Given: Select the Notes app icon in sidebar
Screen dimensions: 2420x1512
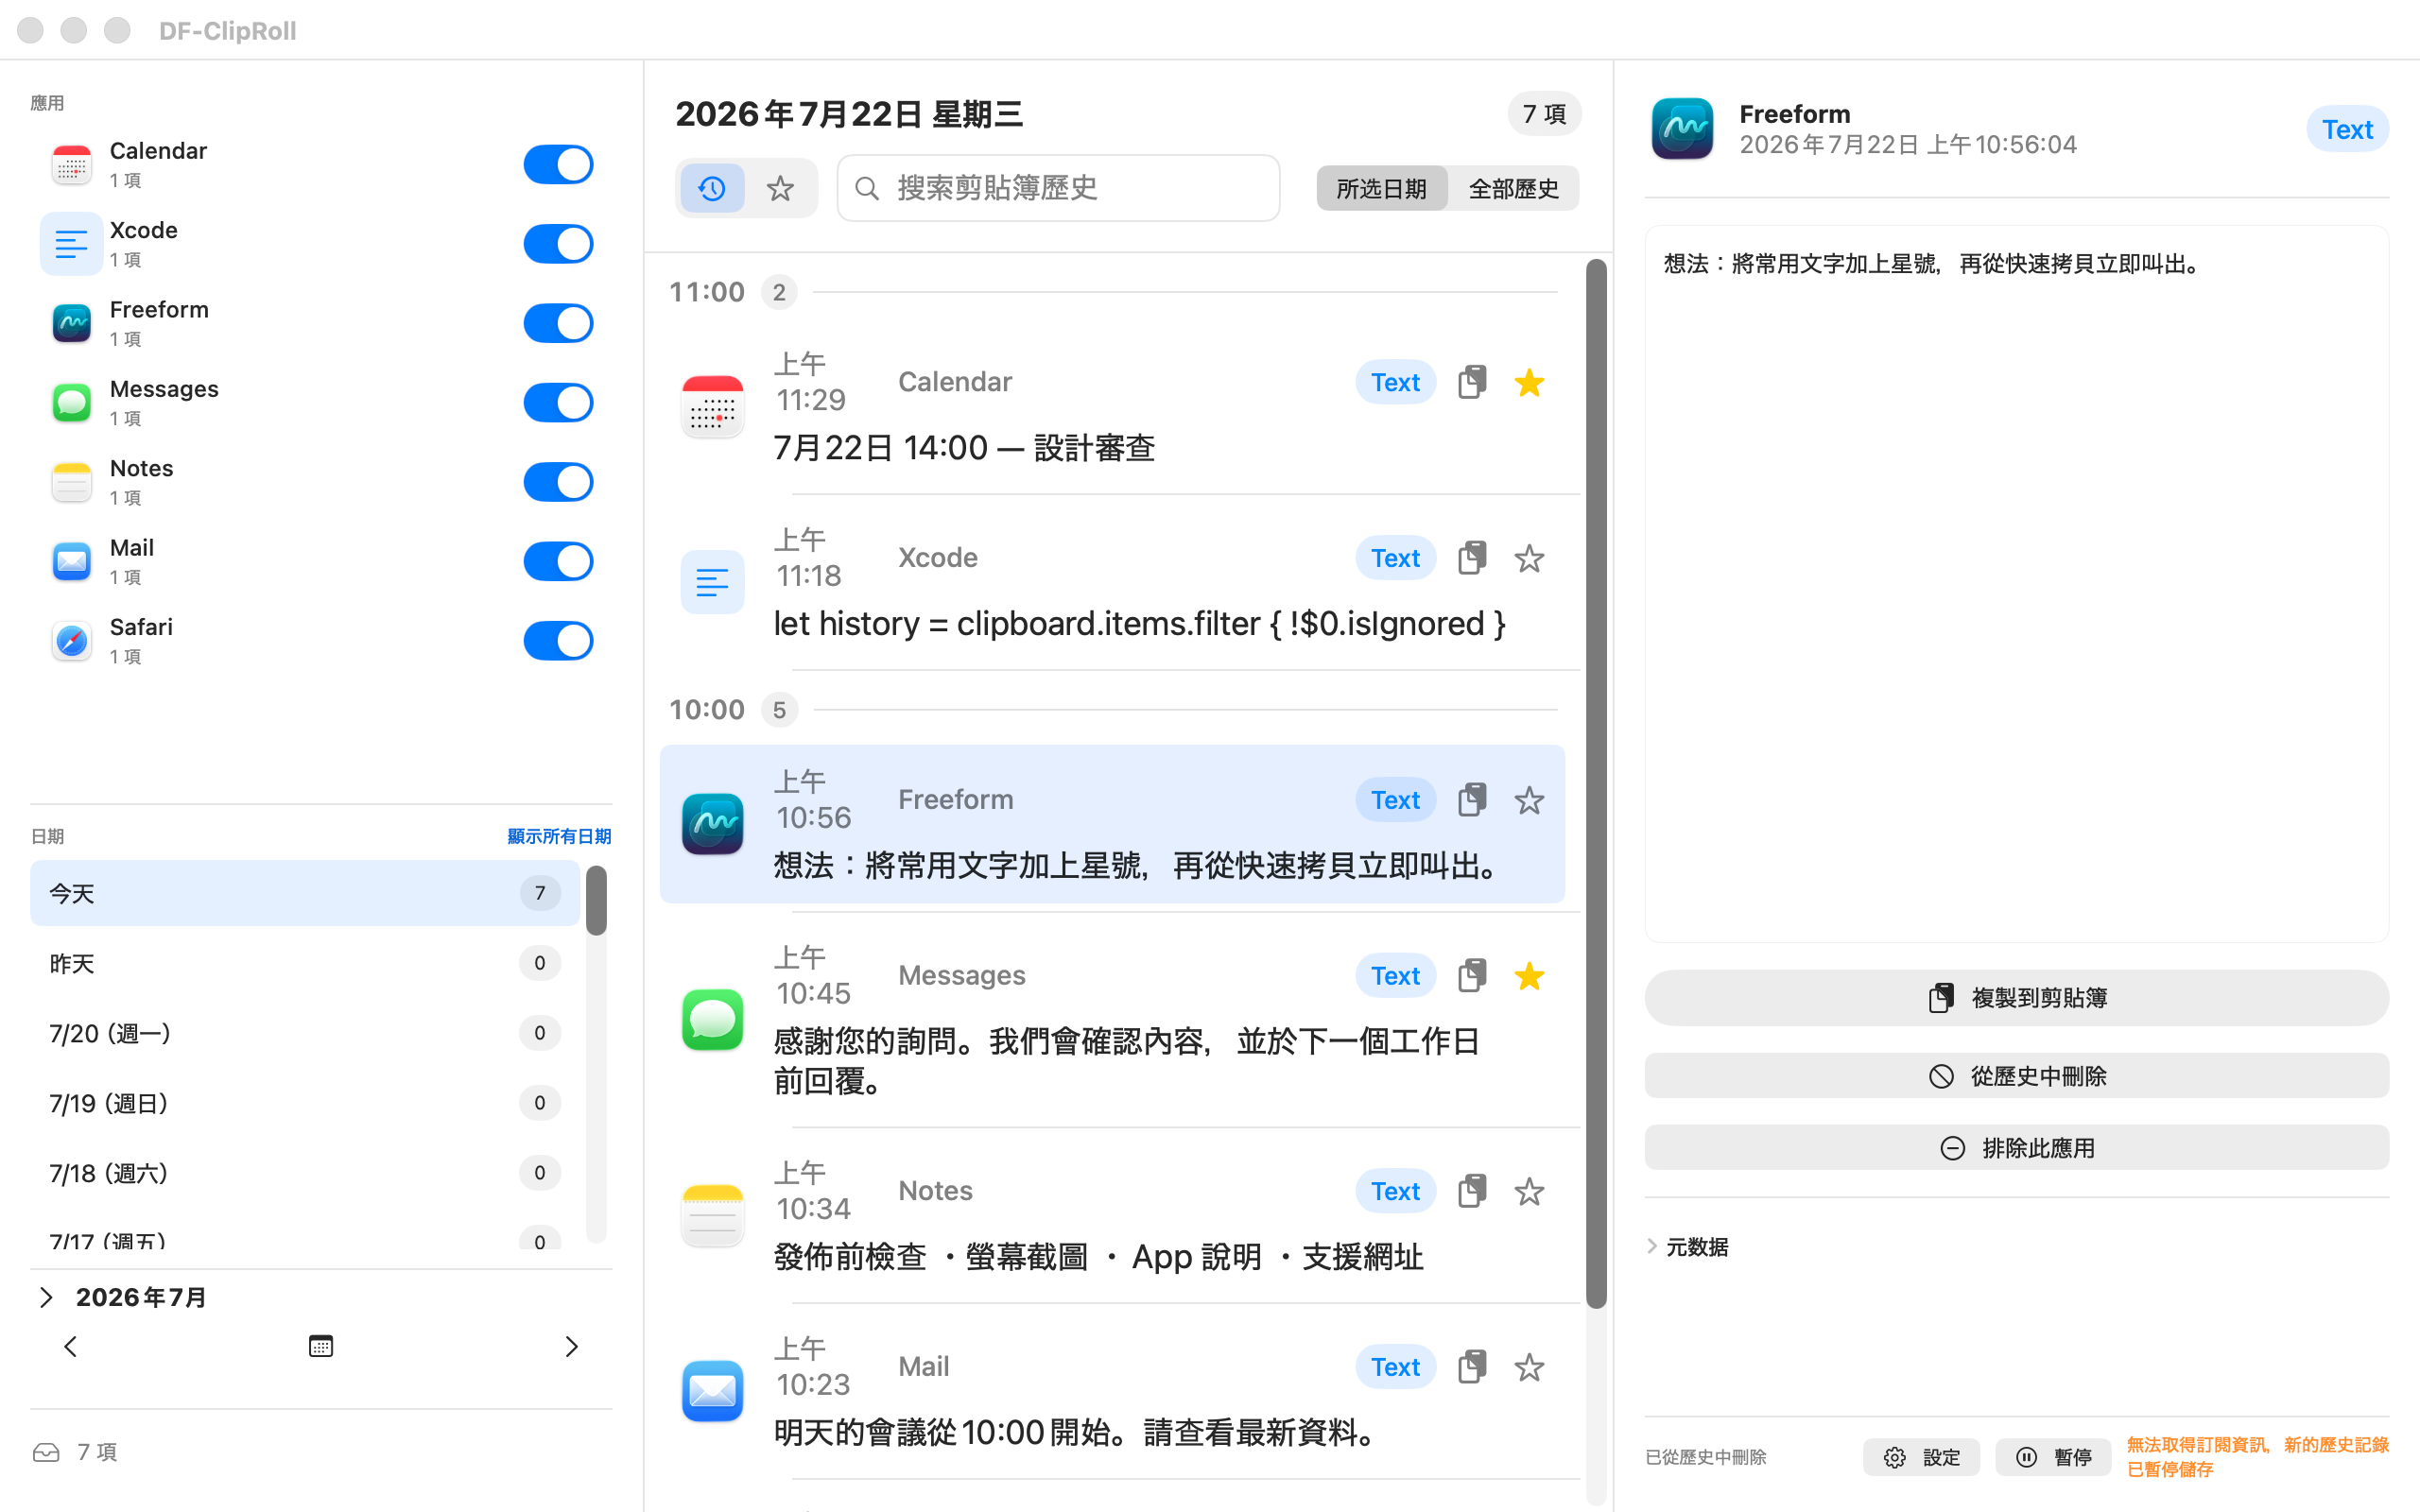Looking at the screenshot, I should pyautogui.click(x=71, y=482).
